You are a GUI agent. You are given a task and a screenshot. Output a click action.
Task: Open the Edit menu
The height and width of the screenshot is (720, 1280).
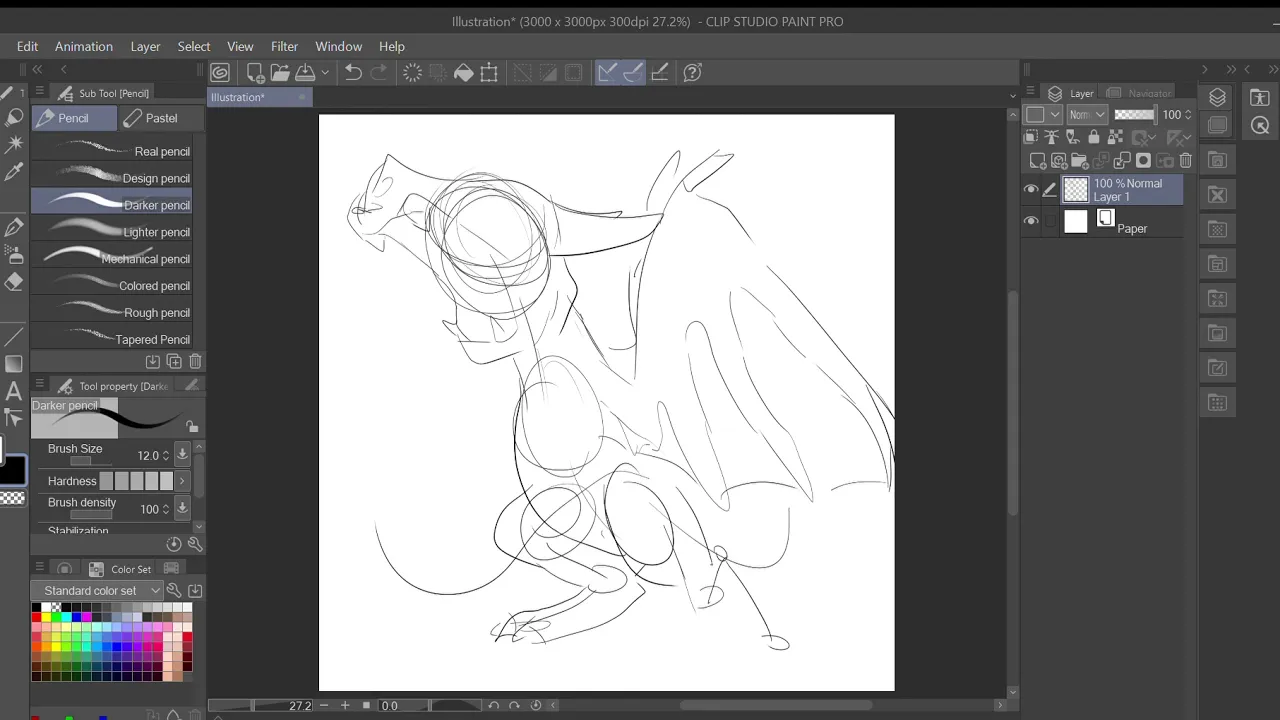pos(27,46)
